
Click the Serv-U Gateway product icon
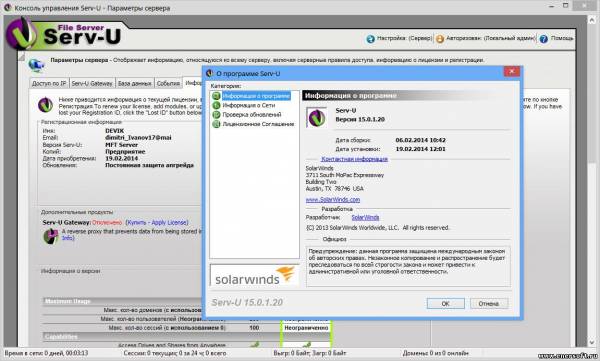[x=51, y=237]
